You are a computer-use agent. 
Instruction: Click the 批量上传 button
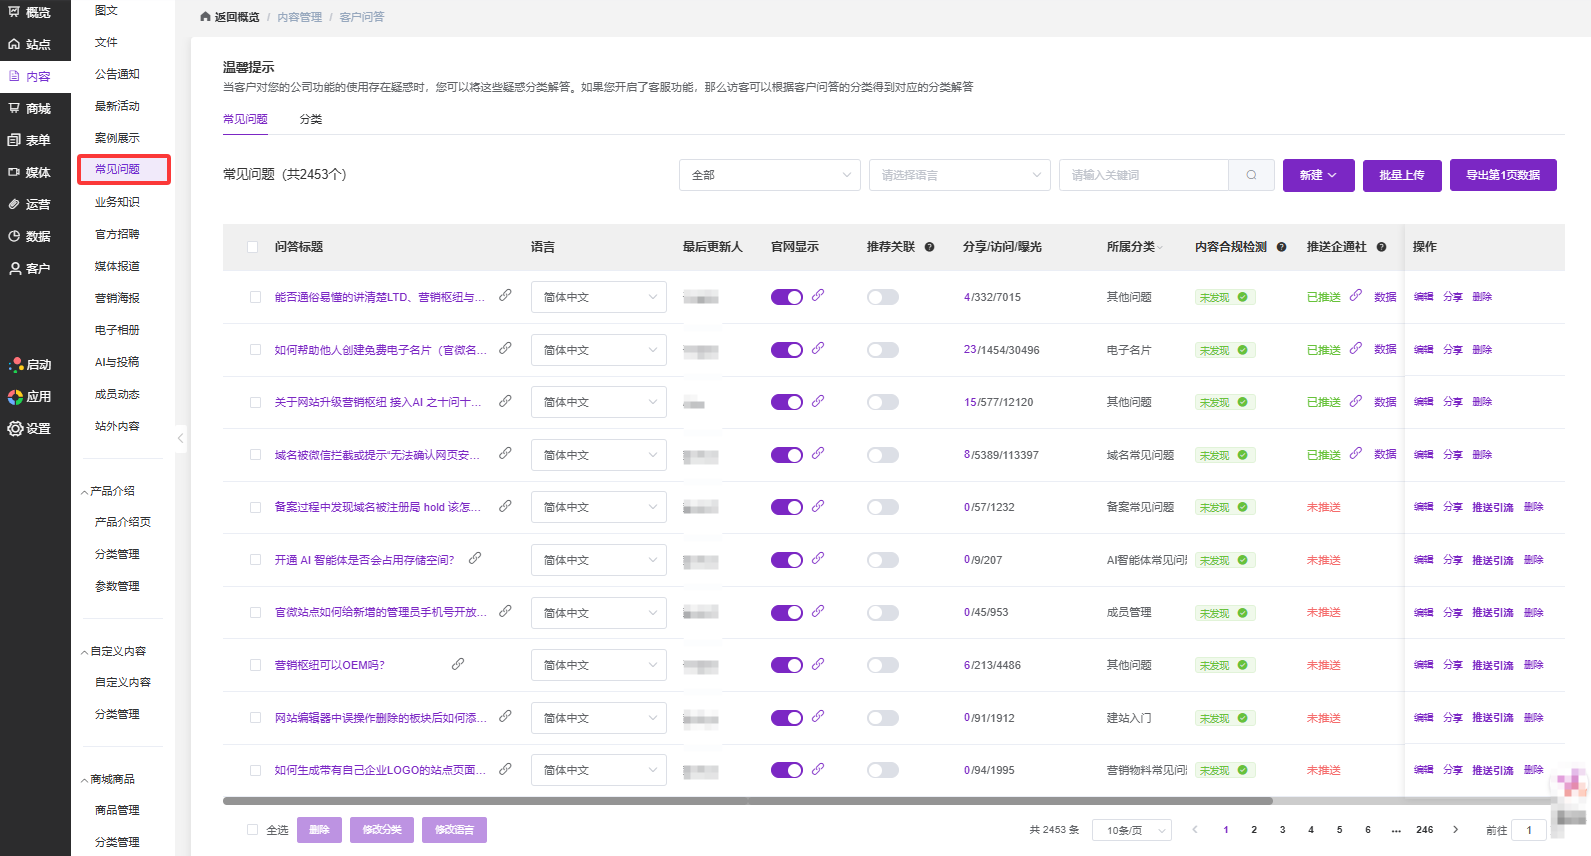tap(1401, 175)
